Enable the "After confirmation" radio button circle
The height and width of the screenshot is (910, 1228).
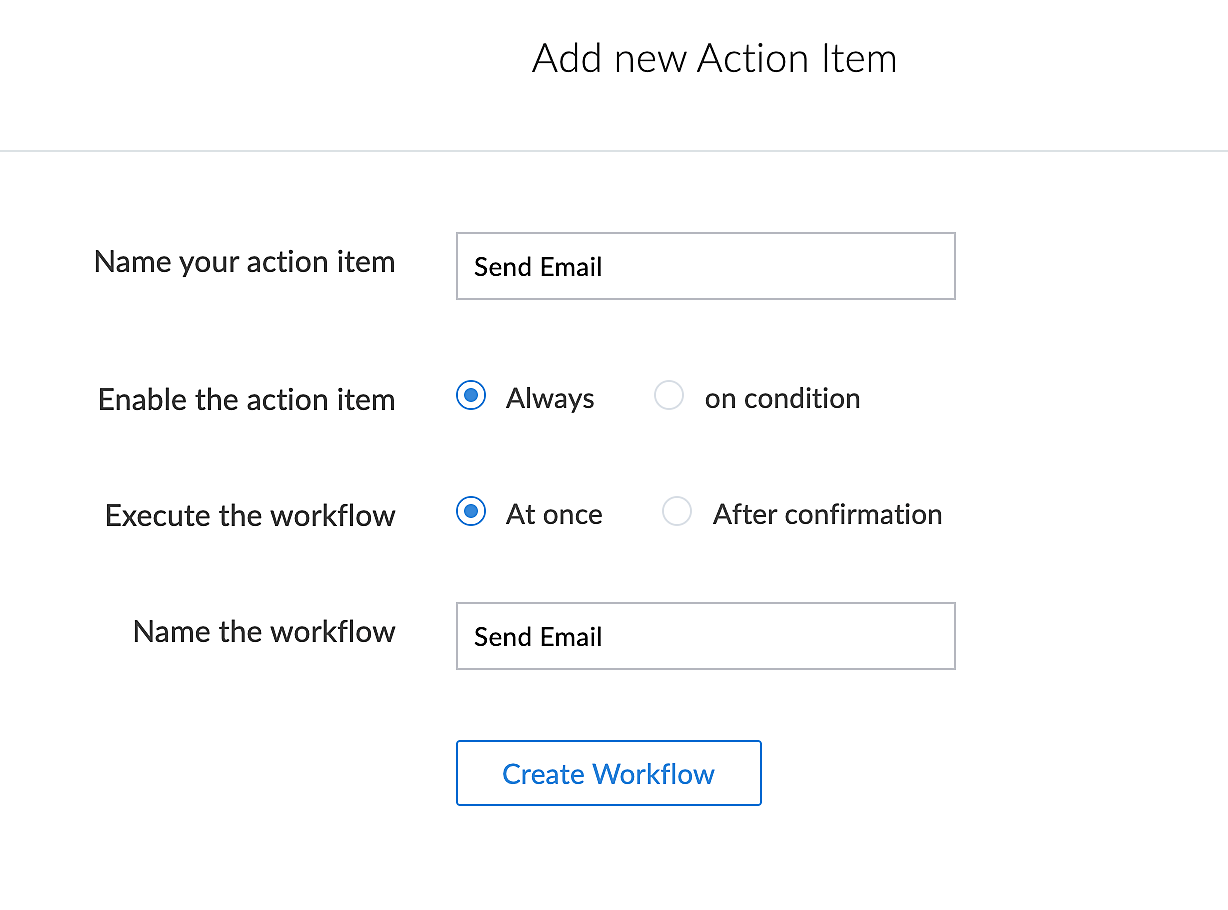tap(677, 512)
